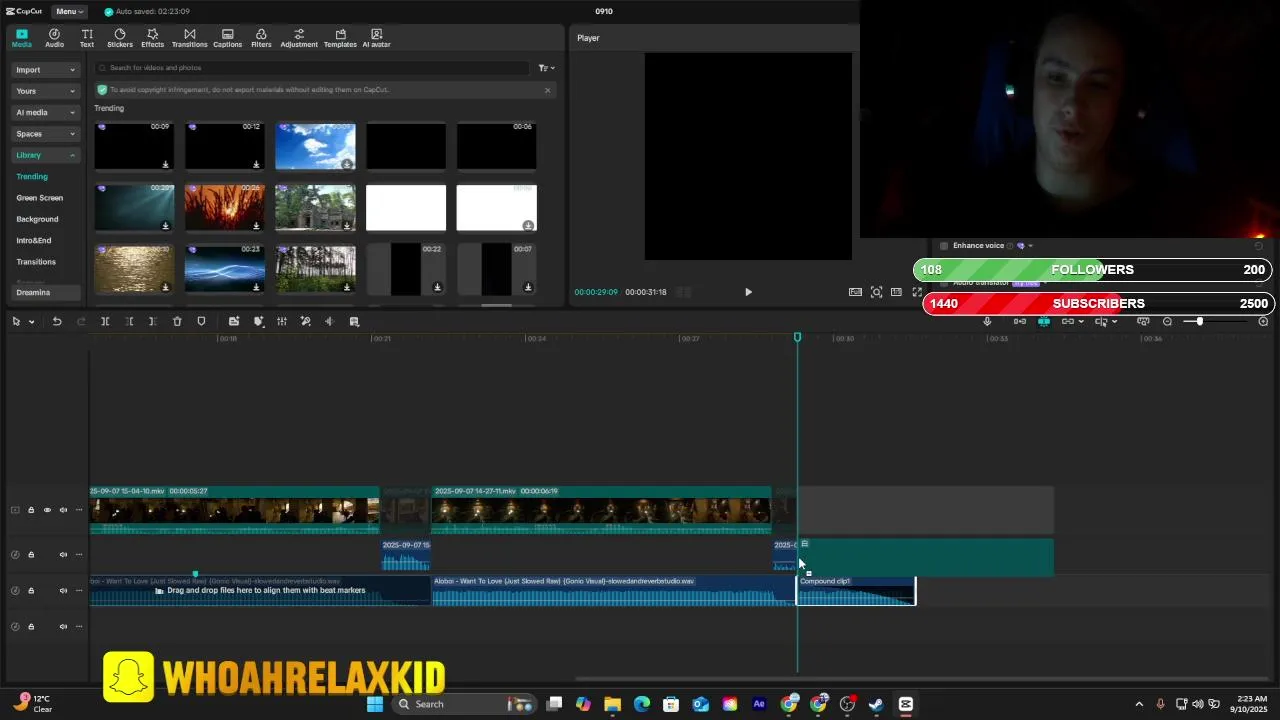
Task: Open more options for video track
Action: (x=79, y=510)
